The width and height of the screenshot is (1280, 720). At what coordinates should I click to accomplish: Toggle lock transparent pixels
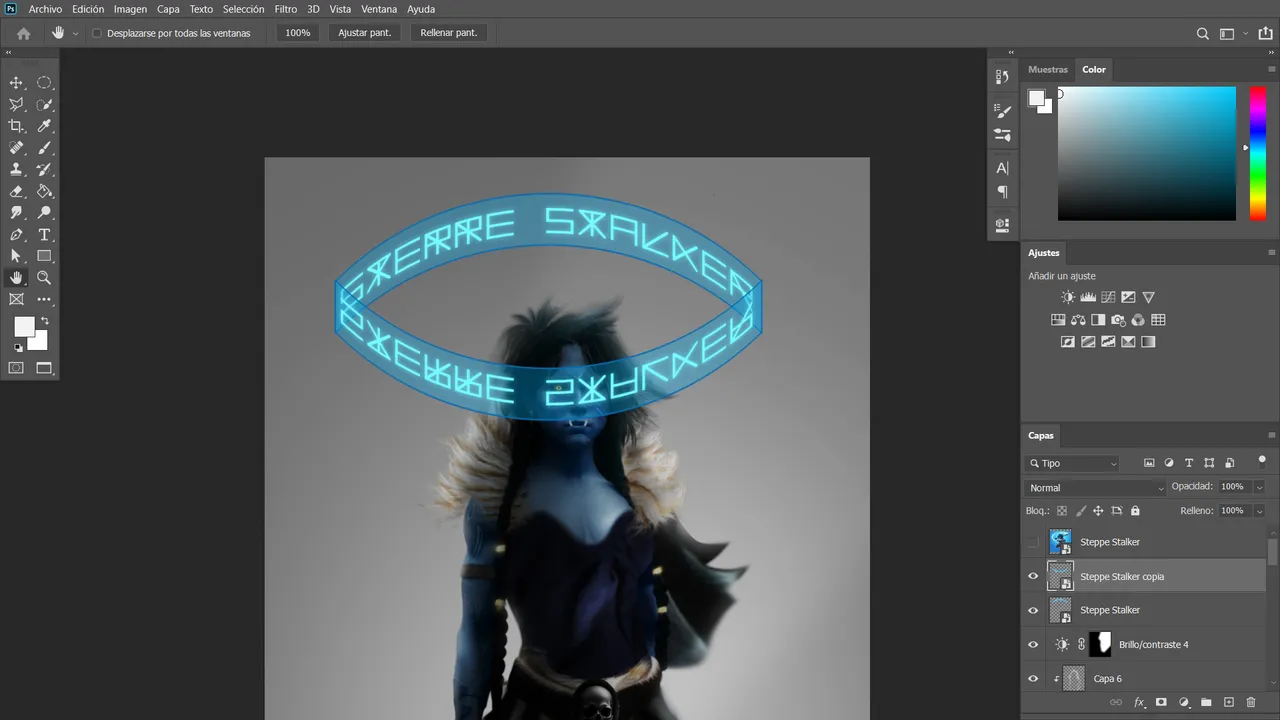coord(1062,510)
